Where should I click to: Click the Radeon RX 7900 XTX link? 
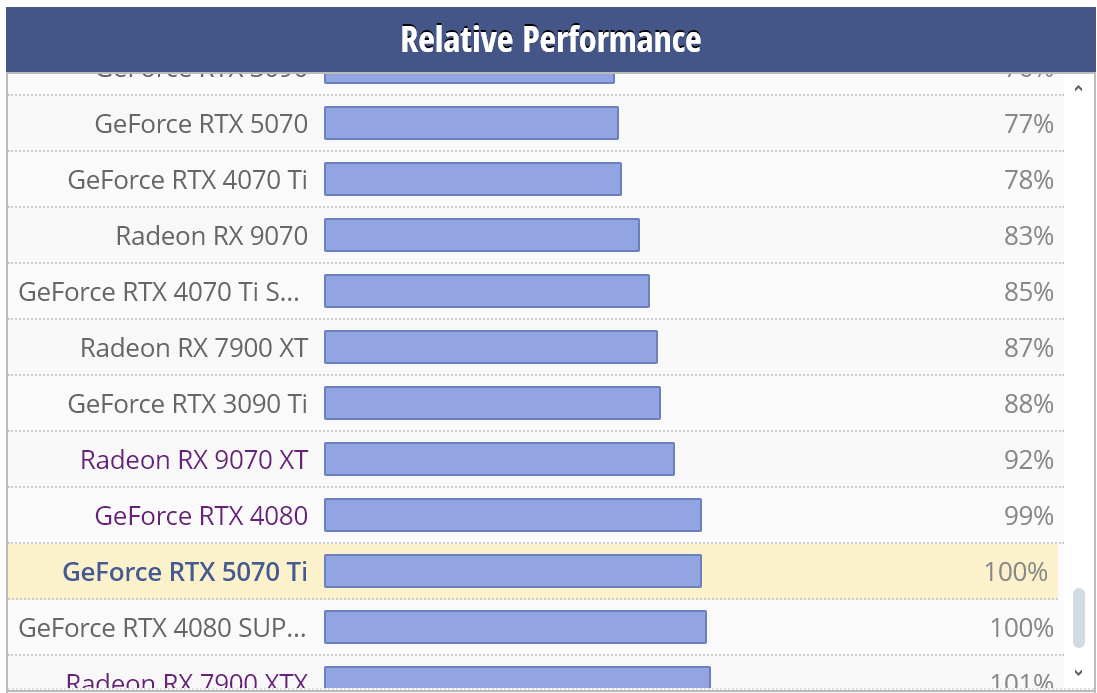(x=186, y=682)
